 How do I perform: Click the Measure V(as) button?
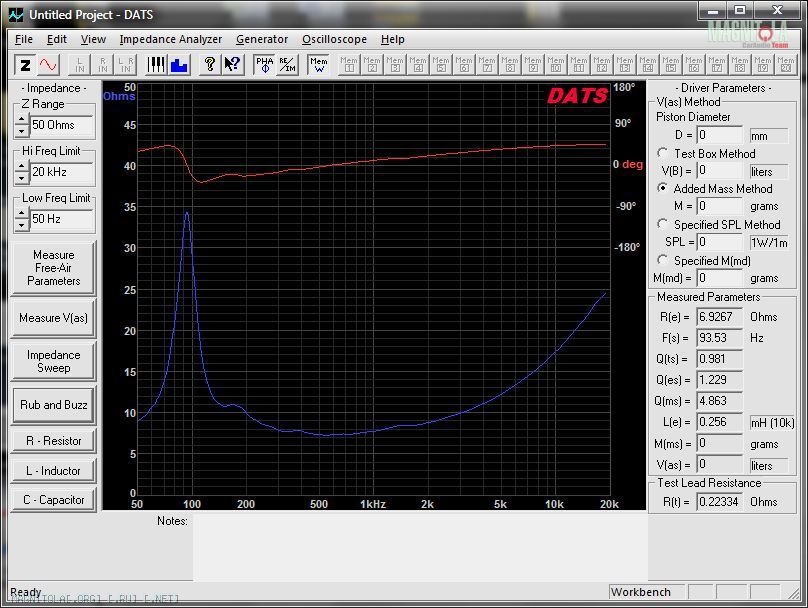coord(54,318)
